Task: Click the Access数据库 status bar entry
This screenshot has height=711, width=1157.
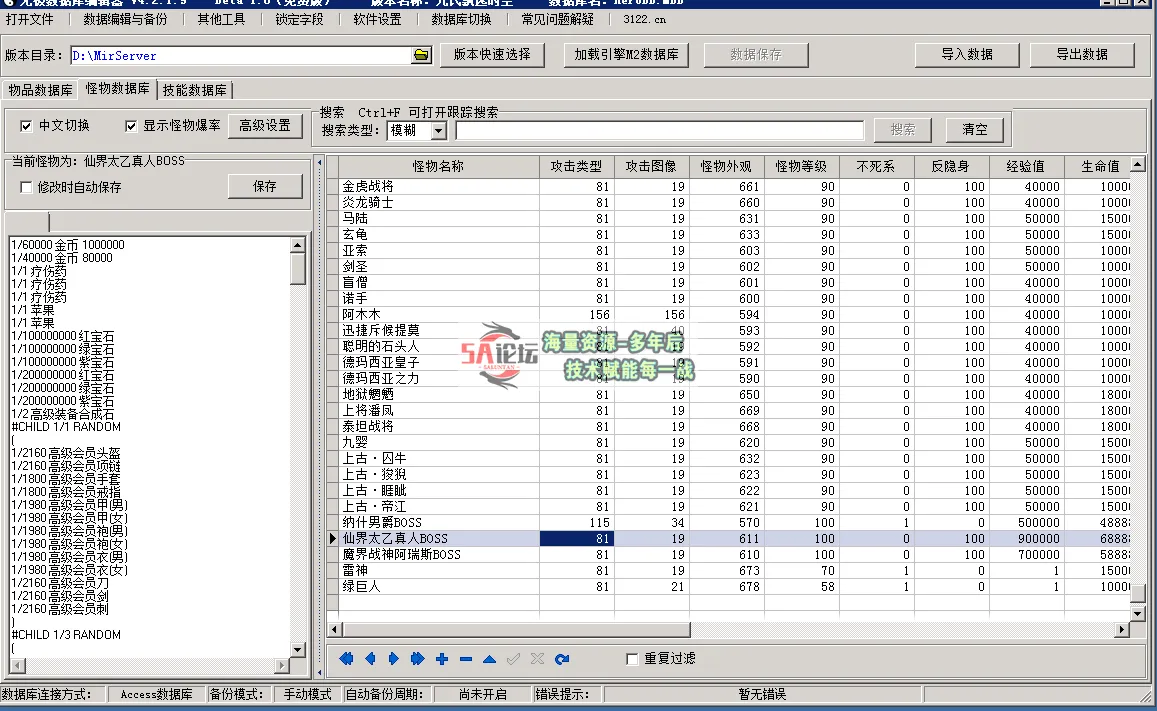Action: 156,695
